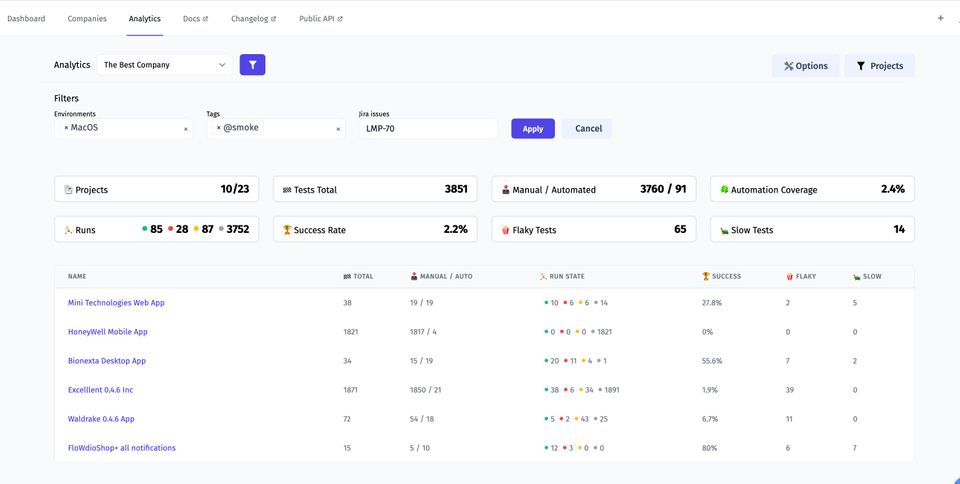Open HoneyWell Mobile App project
The width and height of the screenshot is (960, 484).
point(108,332)
